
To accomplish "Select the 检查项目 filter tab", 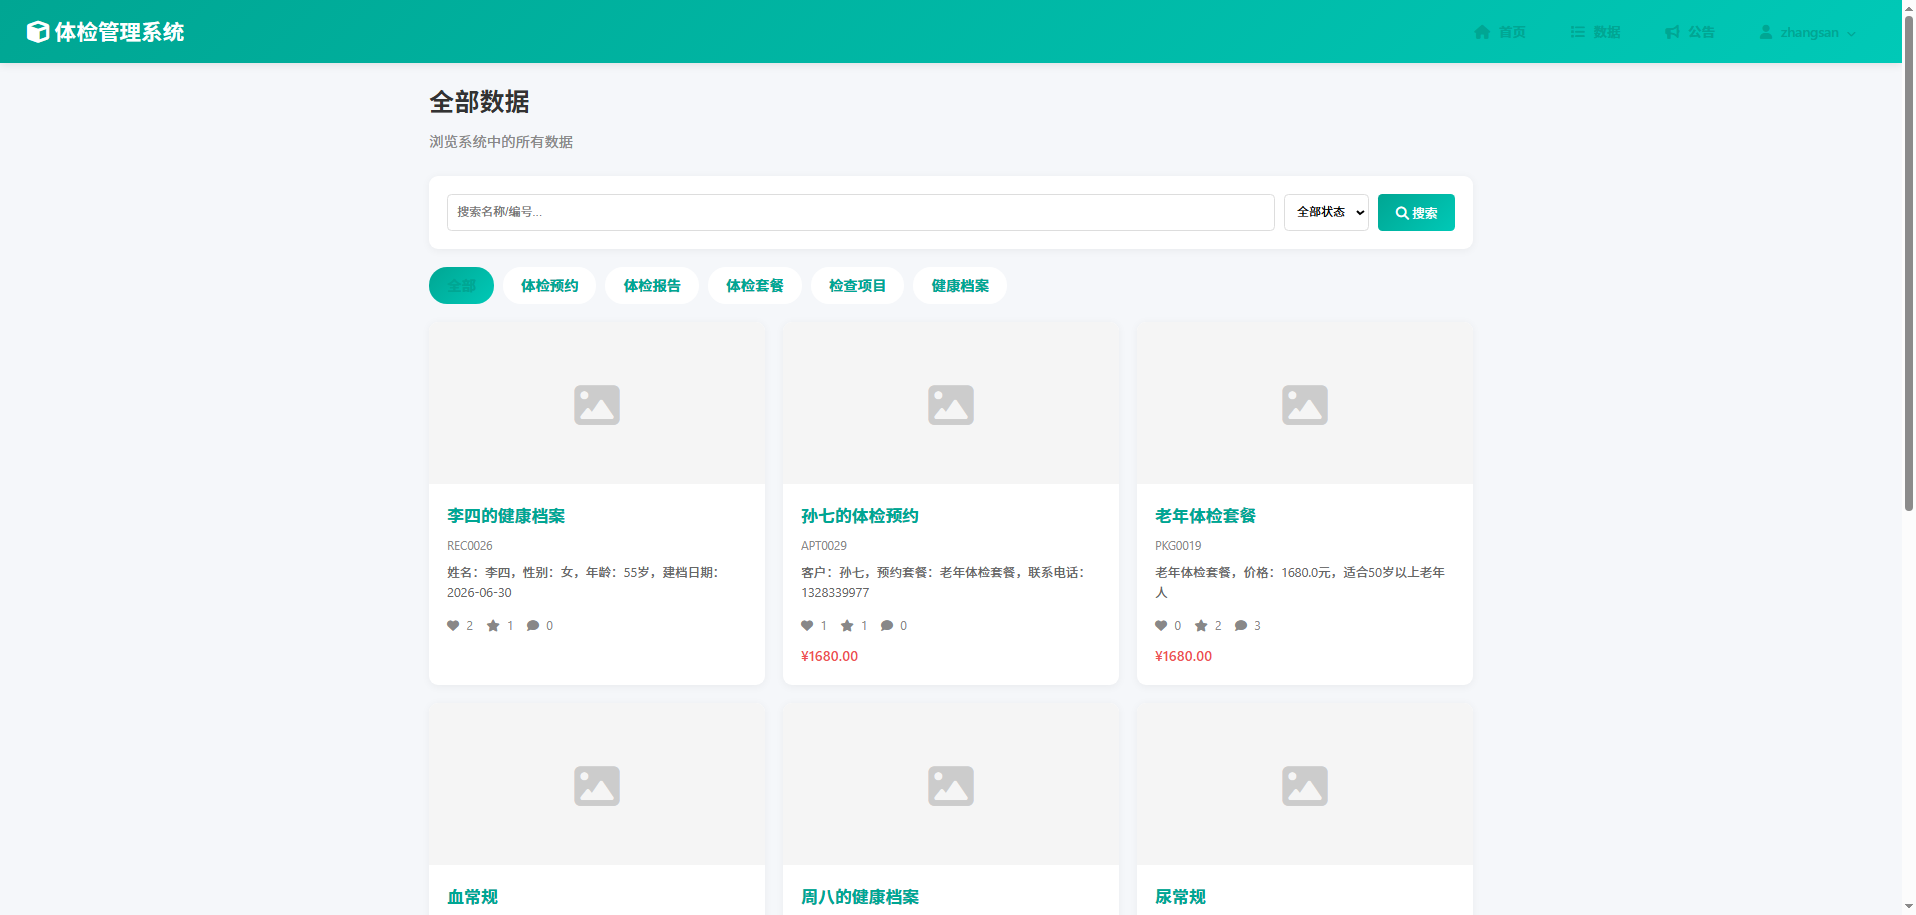I will (857, 285).
